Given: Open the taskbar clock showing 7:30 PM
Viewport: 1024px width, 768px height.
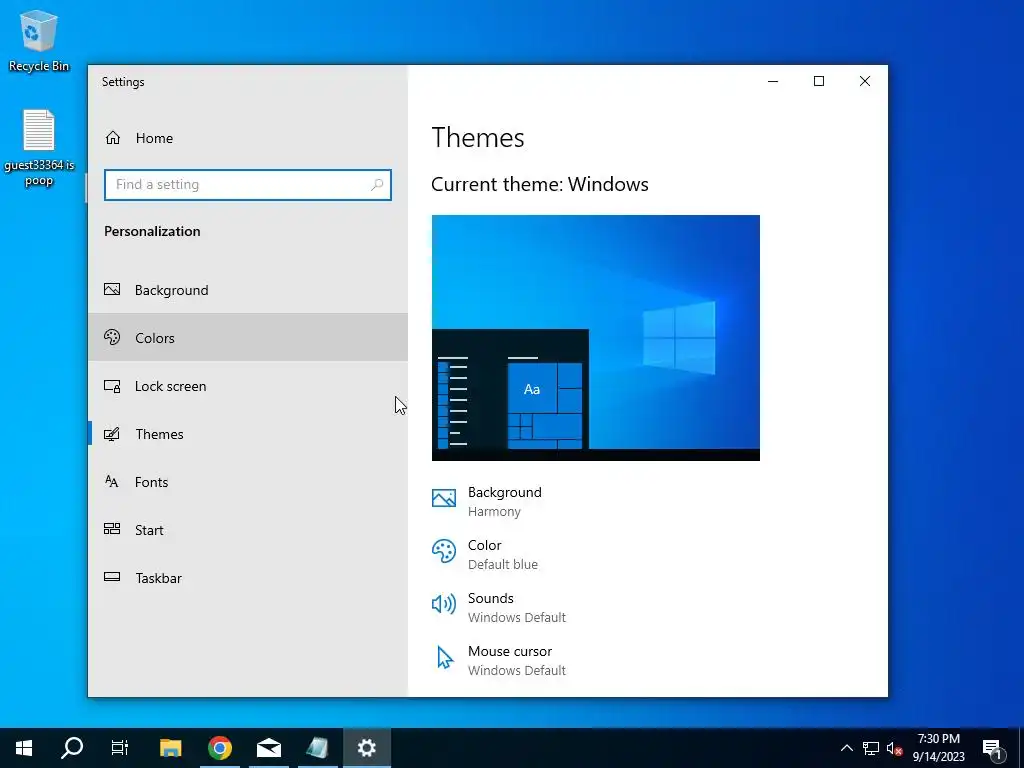Looking at the screenshot, I should (x=938, y=748).
